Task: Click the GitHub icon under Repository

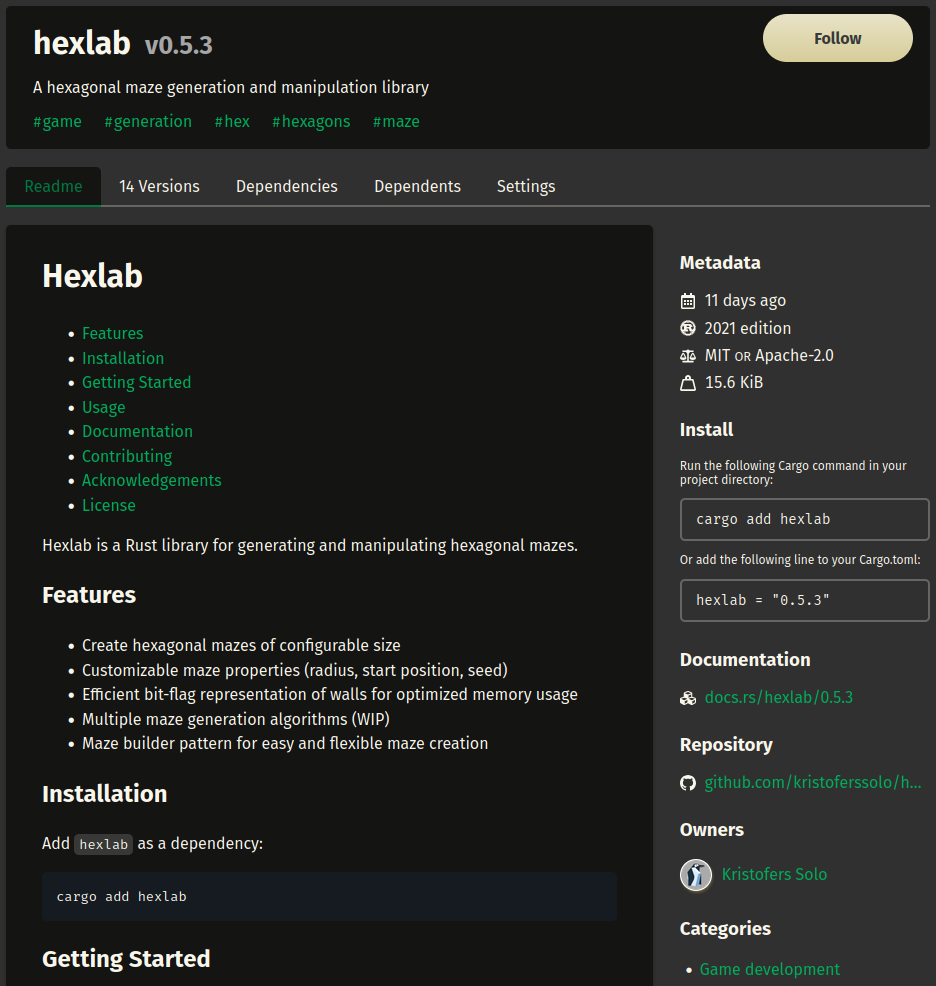Action: click(x=688, y=783)
